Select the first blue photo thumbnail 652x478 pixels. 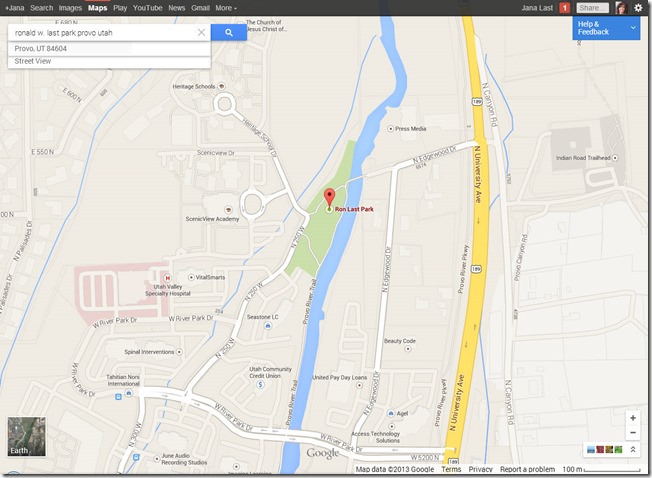click(x=591, y=449)
